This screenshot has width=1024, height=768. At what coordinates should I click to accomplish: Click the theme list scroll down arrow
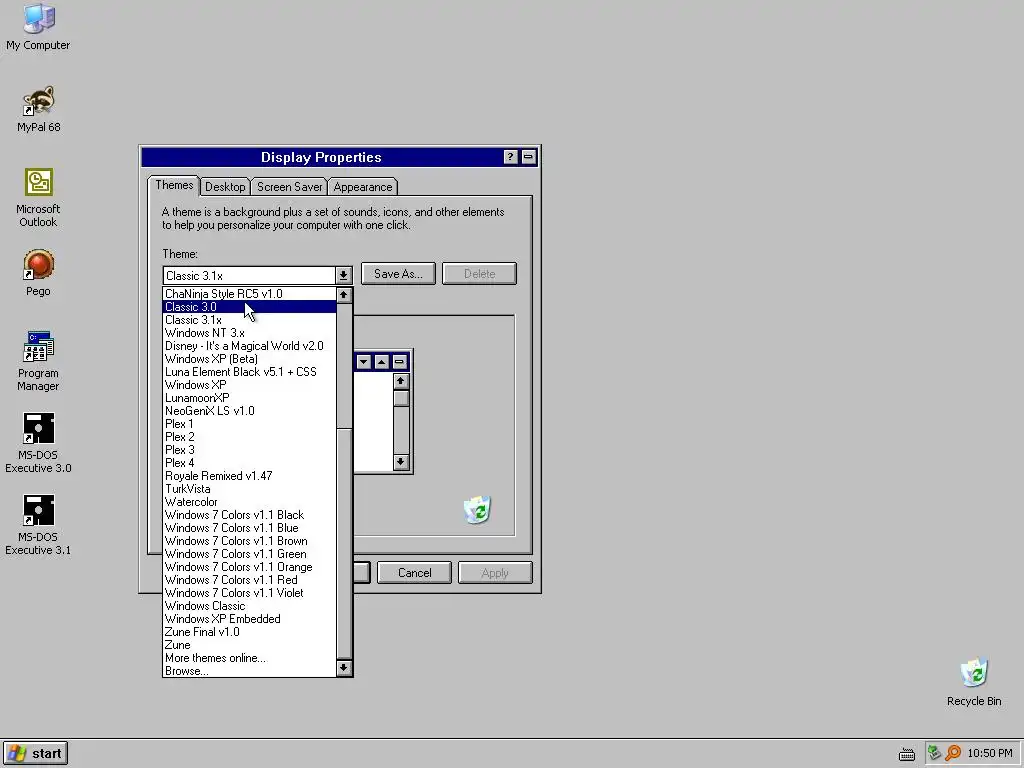[344, 668]
